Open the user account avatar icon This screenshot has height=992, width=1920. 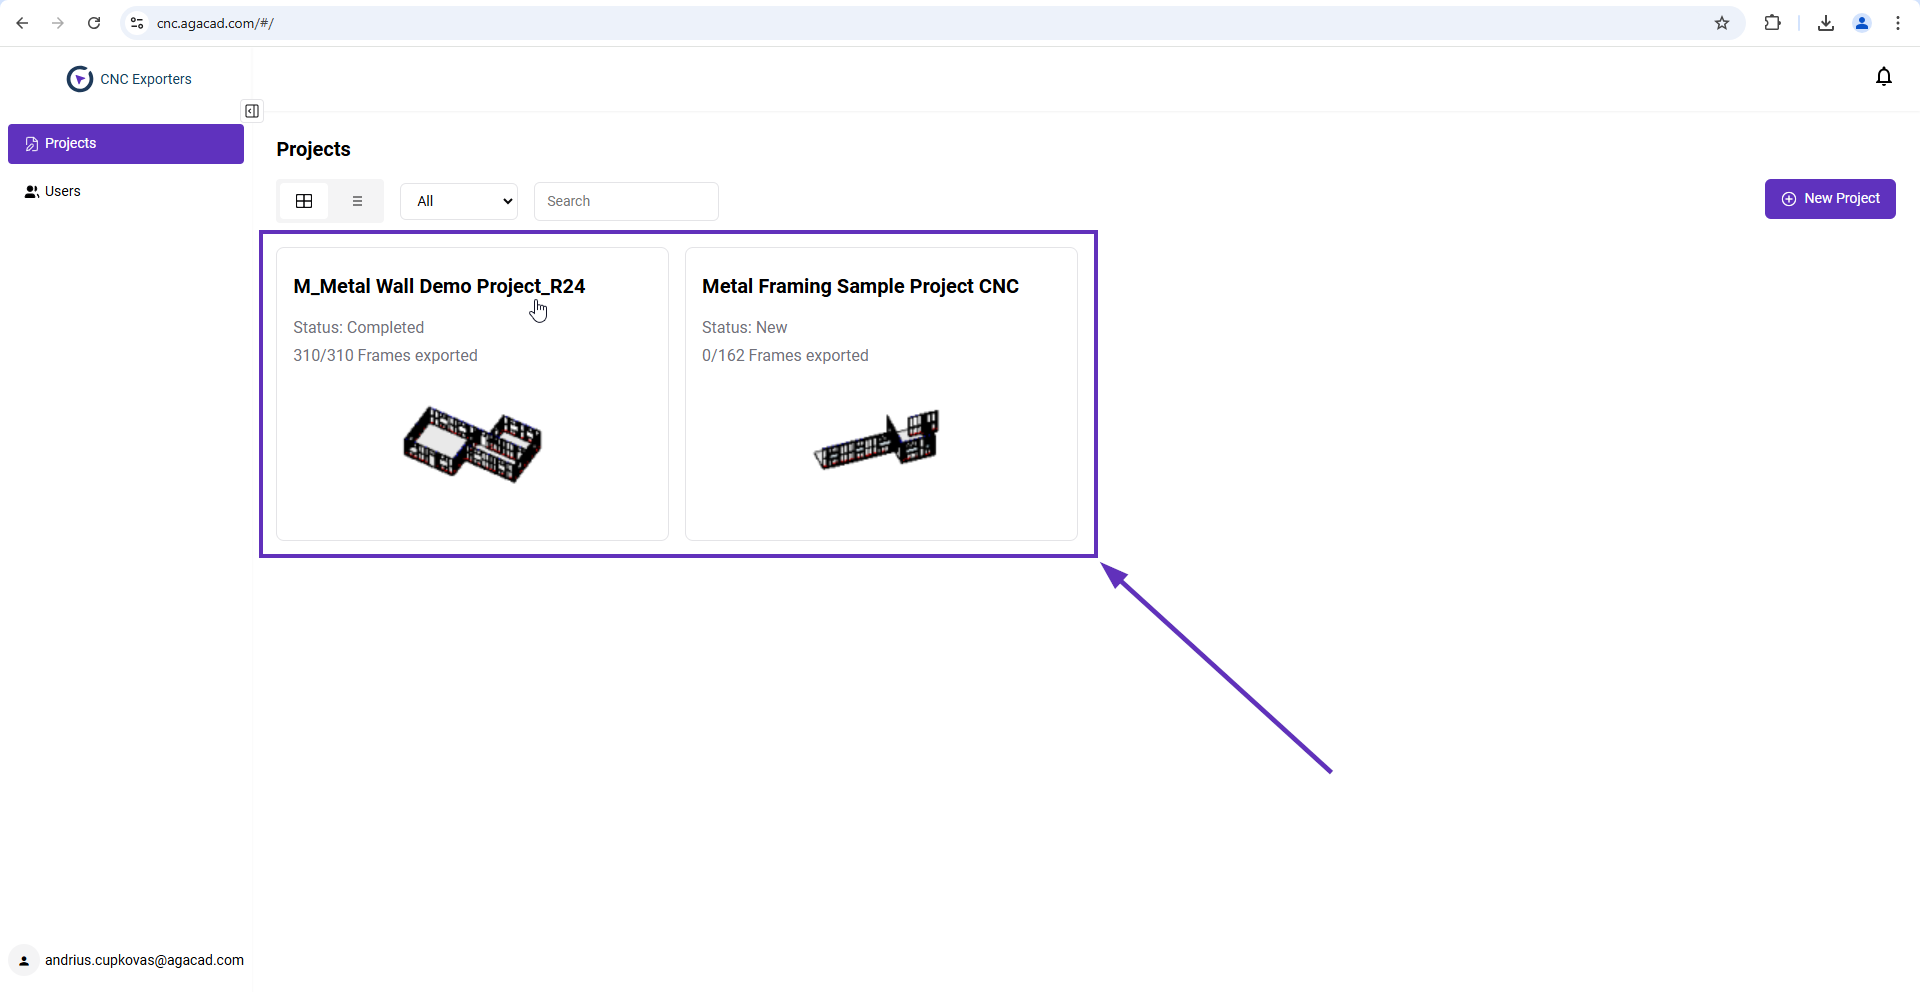click(24, 961)
